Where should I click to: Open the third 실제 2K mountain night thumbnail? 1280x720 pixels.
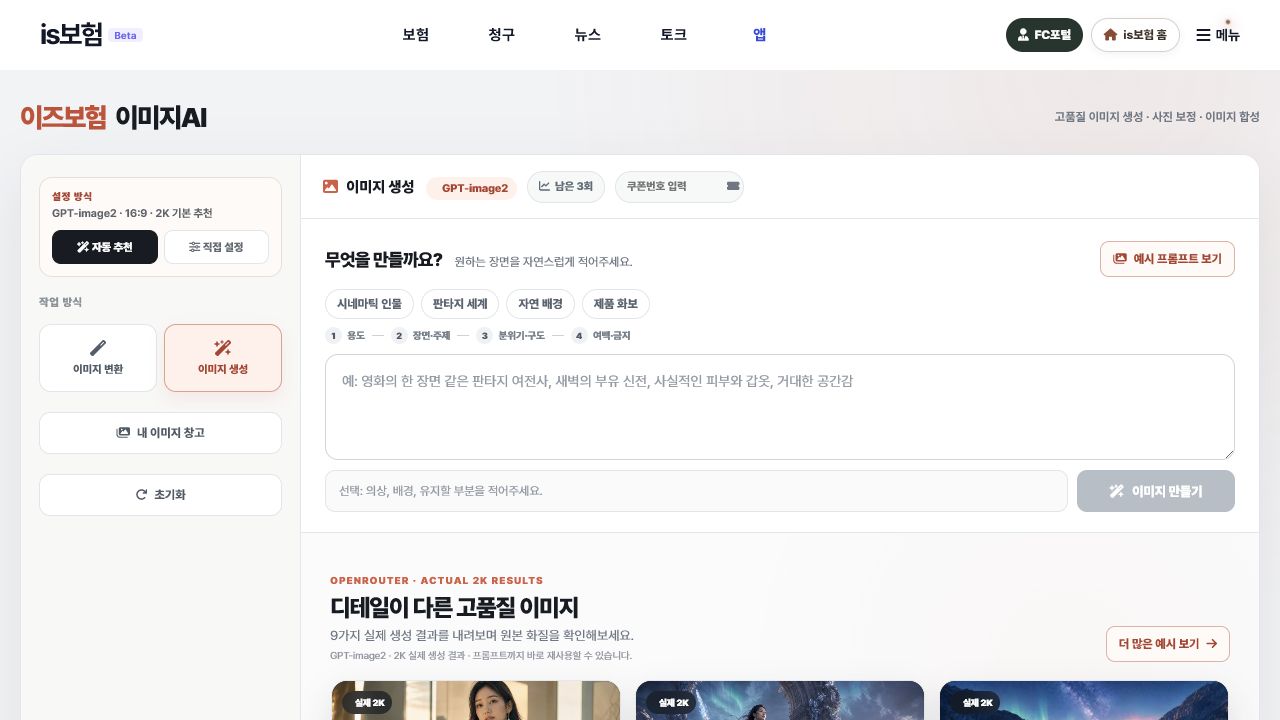(x=1084, y=701)
